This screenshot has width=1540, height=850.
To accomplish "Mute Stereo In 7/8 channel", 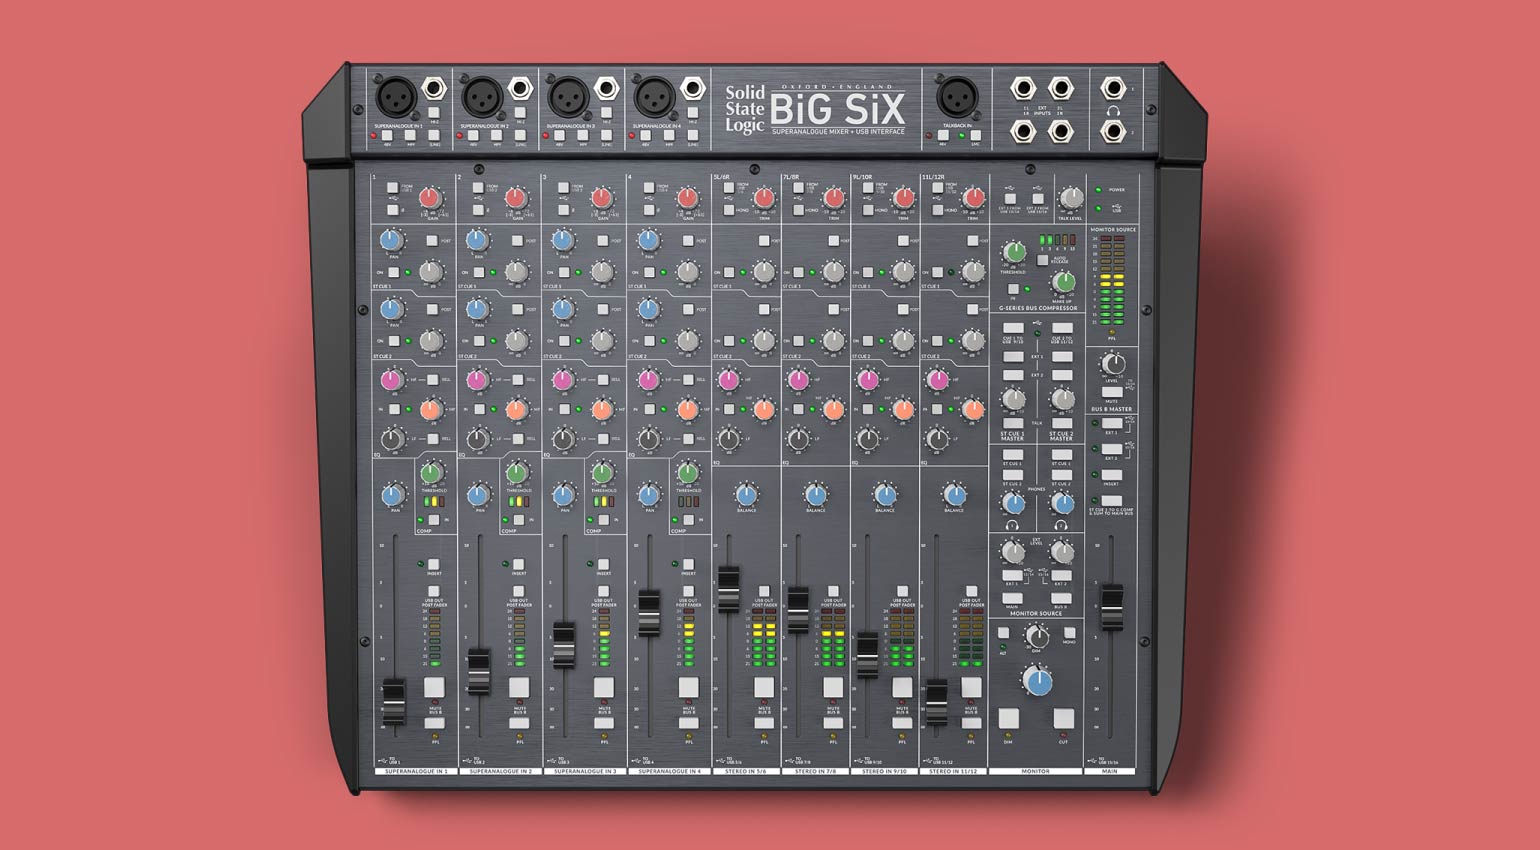I will coord(833,687).
